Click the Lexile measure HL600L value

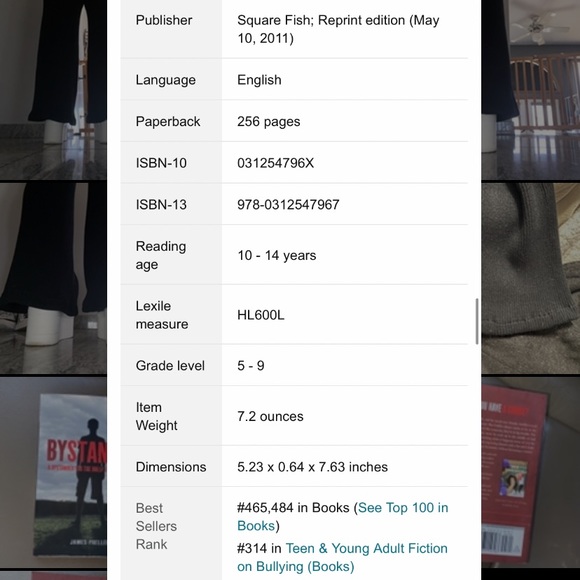(261, 315)
